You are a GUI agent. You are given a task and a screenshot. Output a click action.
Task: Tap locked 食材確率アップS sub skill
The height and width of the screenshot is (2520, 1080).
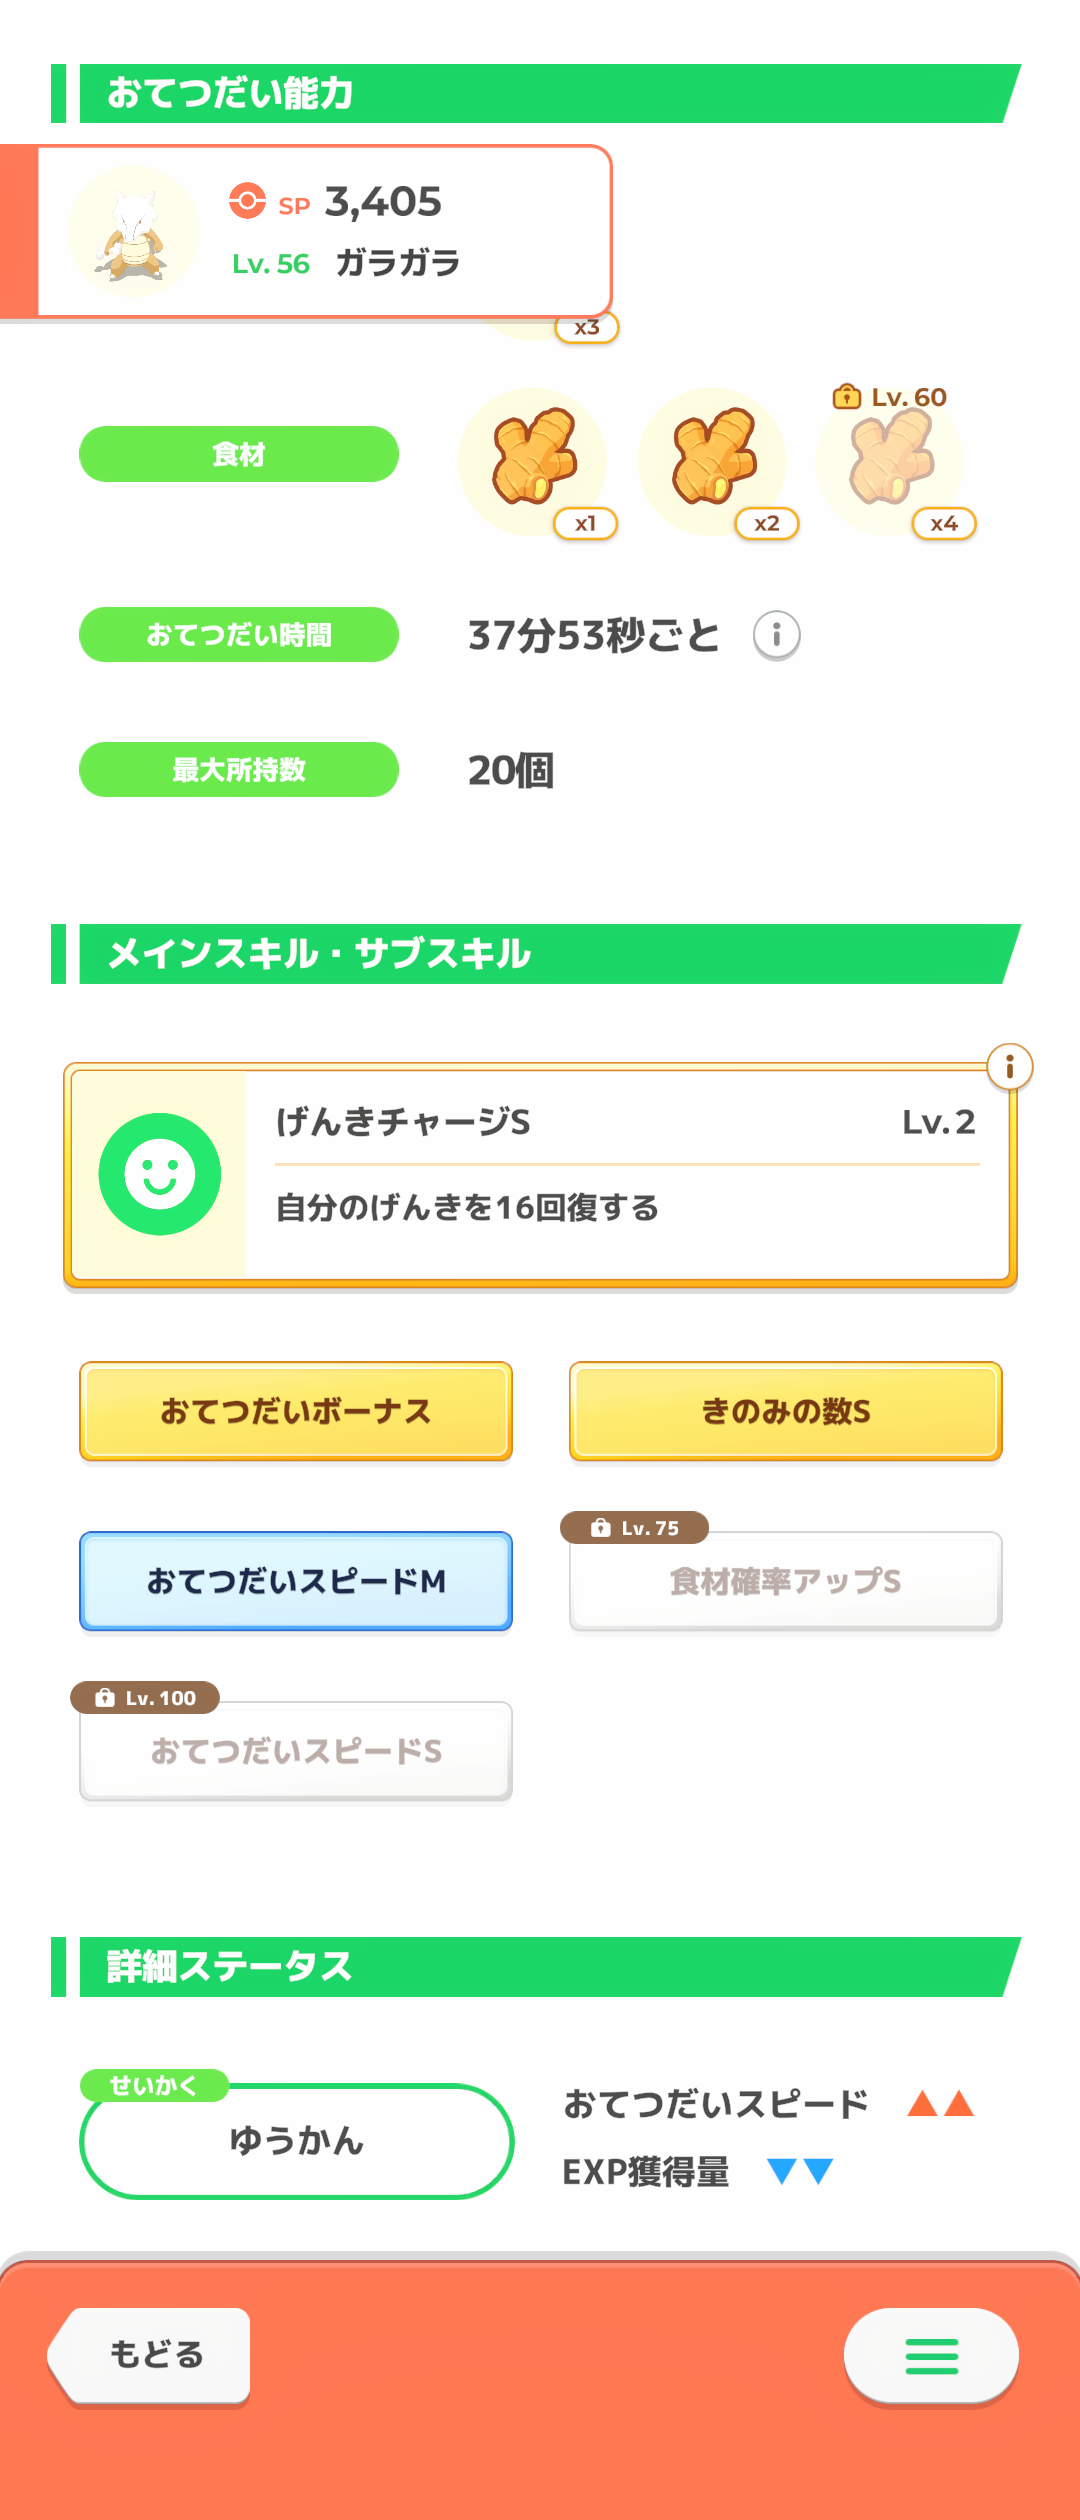pyautogui.click(x=786, y=1581)
